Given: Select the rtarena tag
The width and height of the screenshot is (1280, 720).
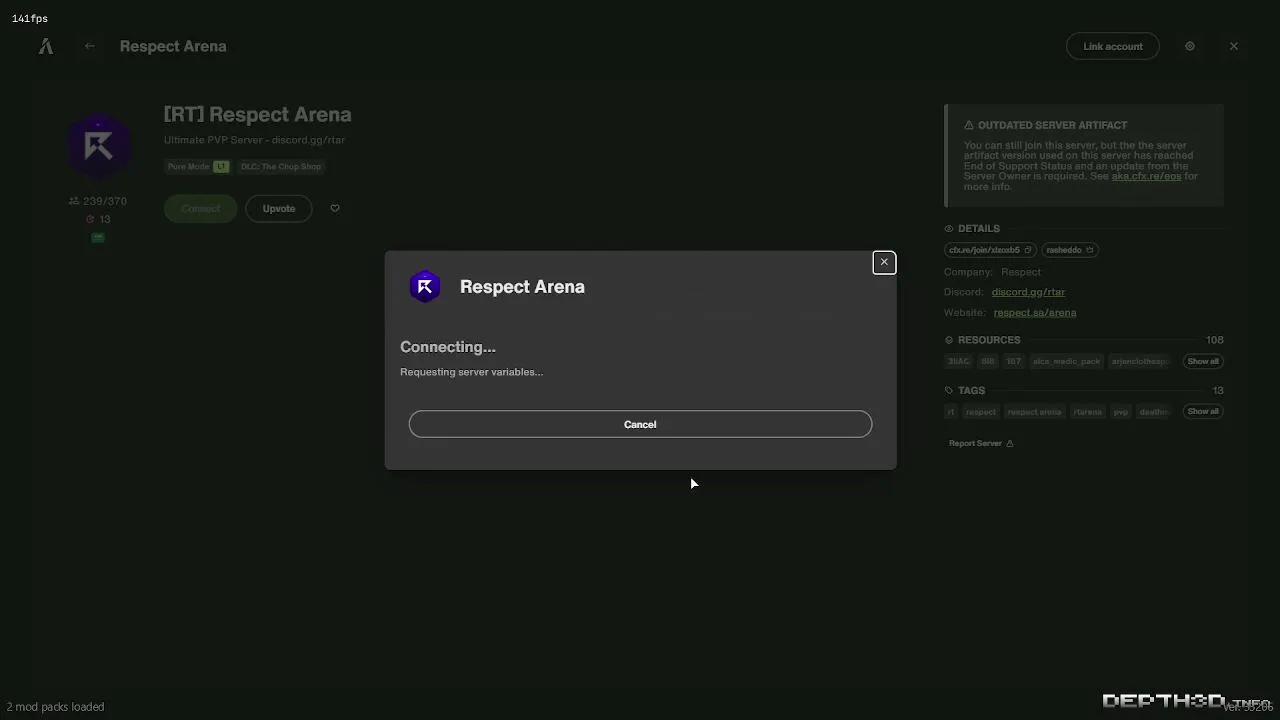Looking at the screenshot, I should pyautogui.click(x=1087, y=412).
